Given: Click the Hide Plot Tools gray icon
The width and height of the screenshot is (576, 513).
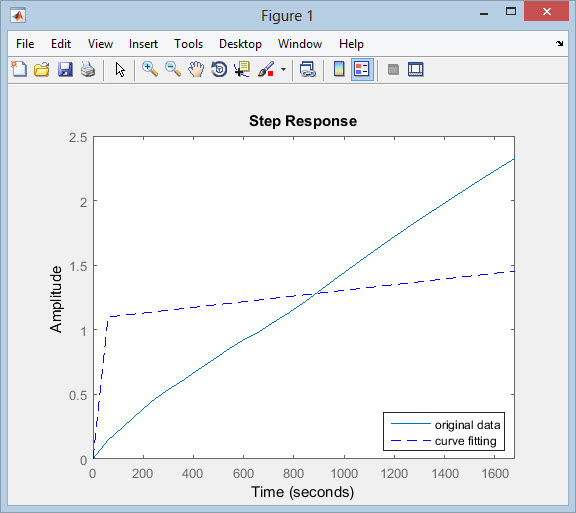Looking at the screenshot, I should click(393, 69).
